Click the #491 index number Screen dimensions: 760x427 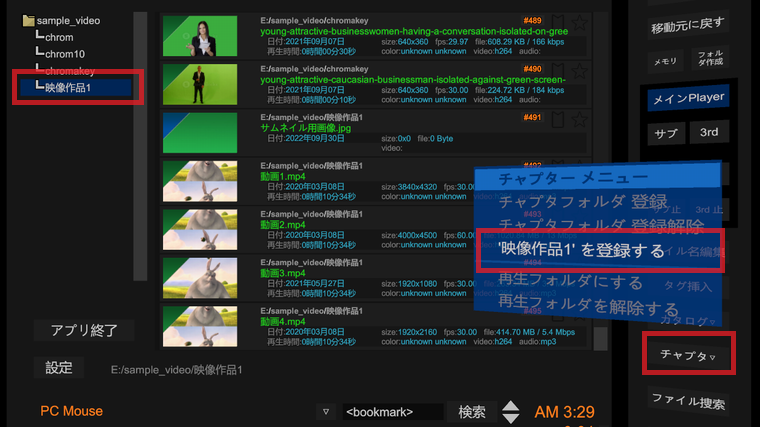[532, 117]
